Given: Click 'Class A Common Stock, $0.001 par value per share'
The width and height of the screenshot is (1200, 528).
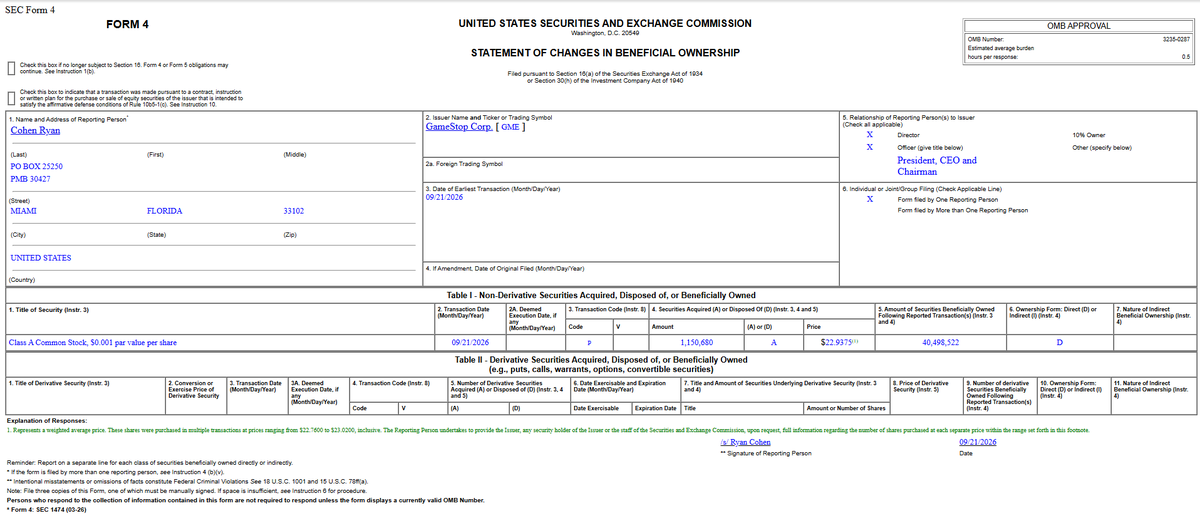Looking at the screenshot, I should [93, 343].
